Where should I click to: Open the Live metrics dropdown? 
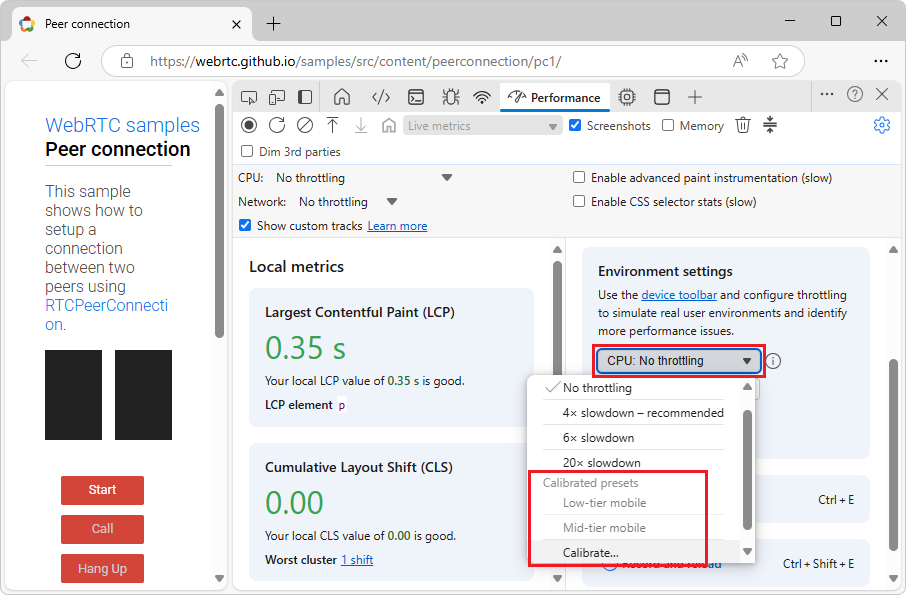(x=482, y=125)
